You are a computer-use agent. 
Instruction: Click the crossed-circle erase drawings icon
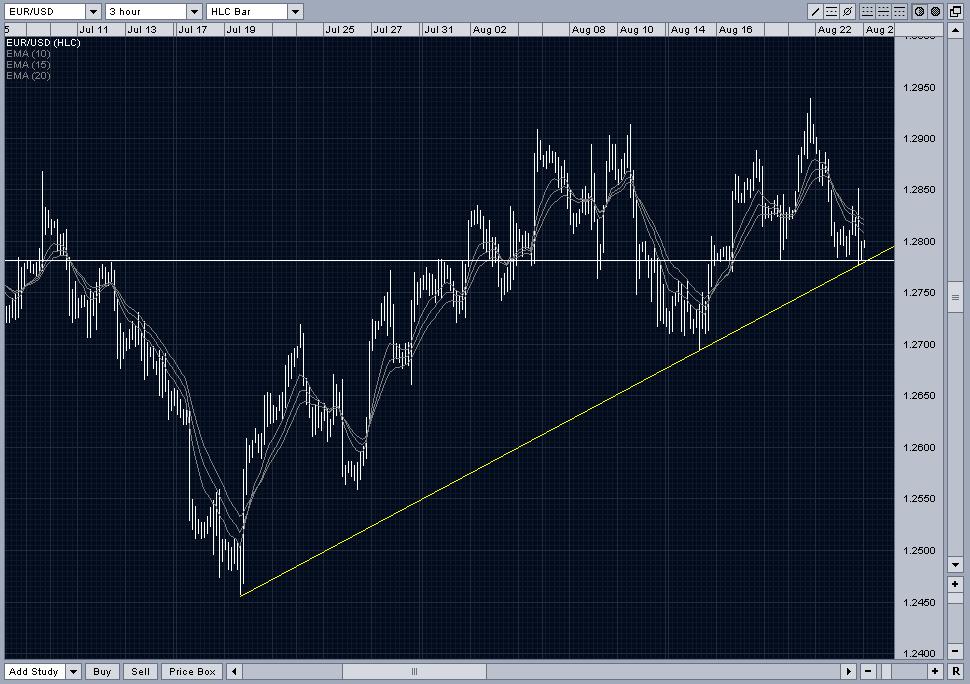click(x=847, y=12)
